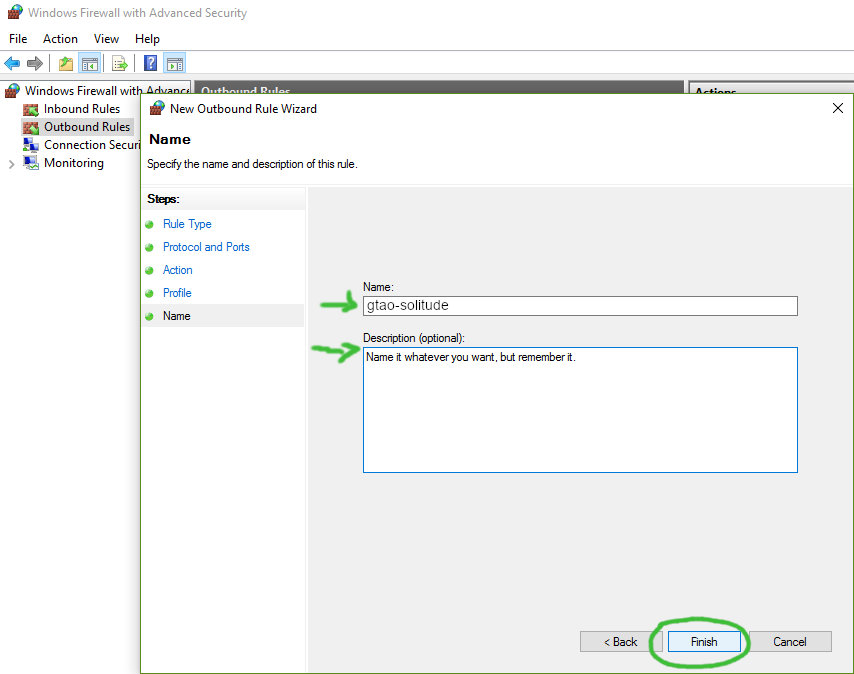854x674 pixels.
Task: Click the New Outbound Rule Wizard firewall icon
Action: tap(157, 108)
